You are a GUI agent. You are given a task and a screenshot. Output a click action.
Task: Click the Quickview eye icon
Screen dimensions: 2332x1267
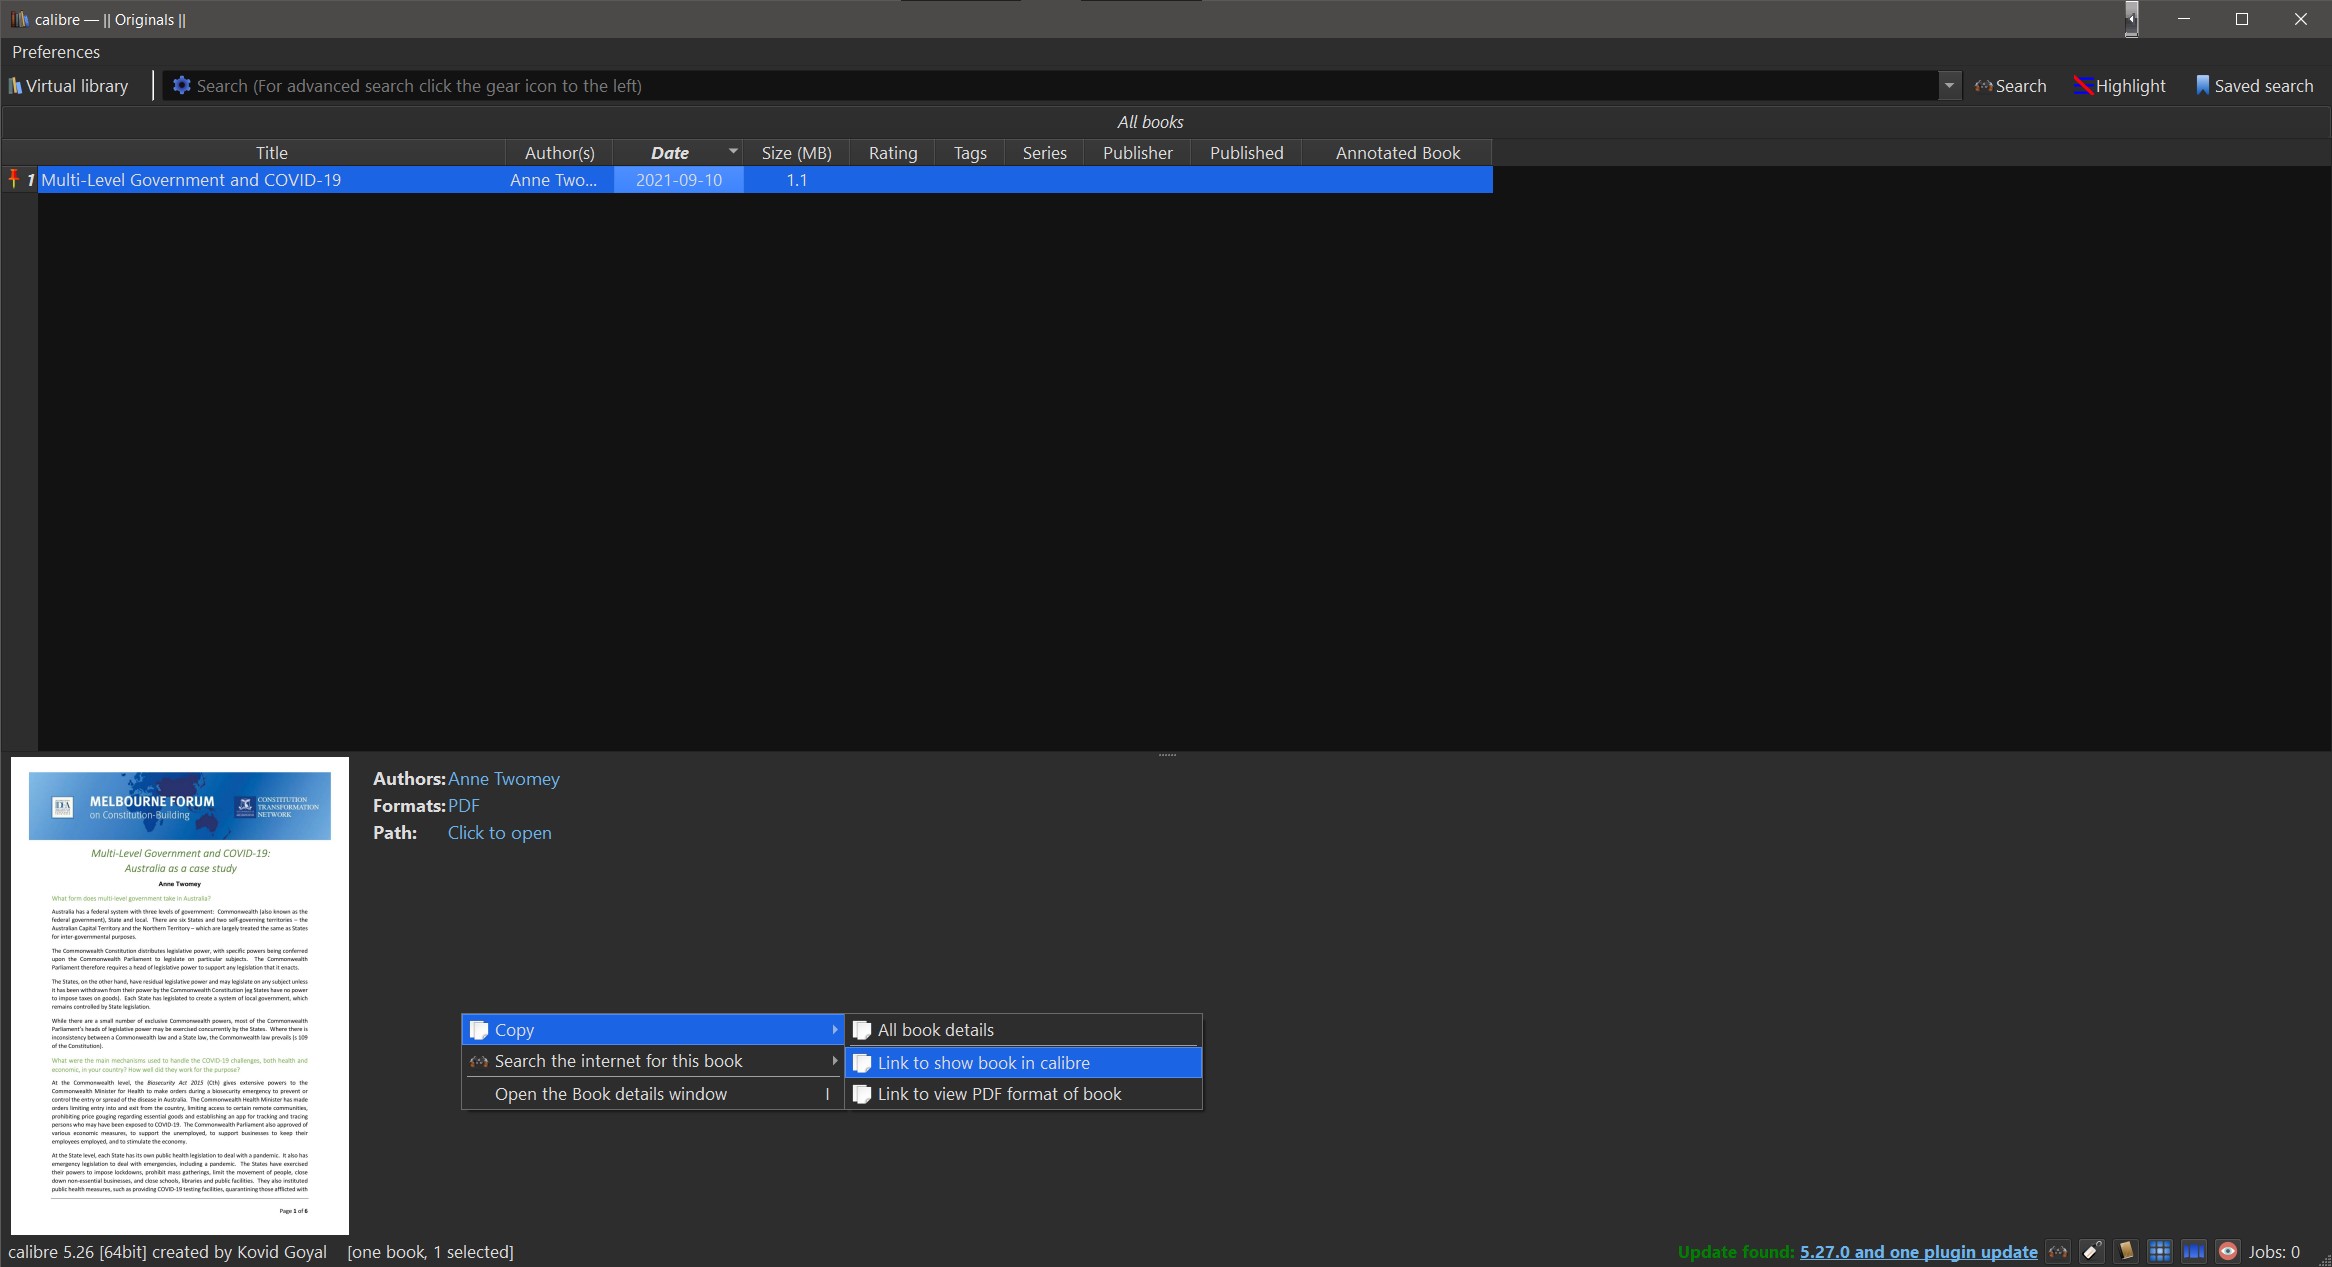(2228, 1252)
